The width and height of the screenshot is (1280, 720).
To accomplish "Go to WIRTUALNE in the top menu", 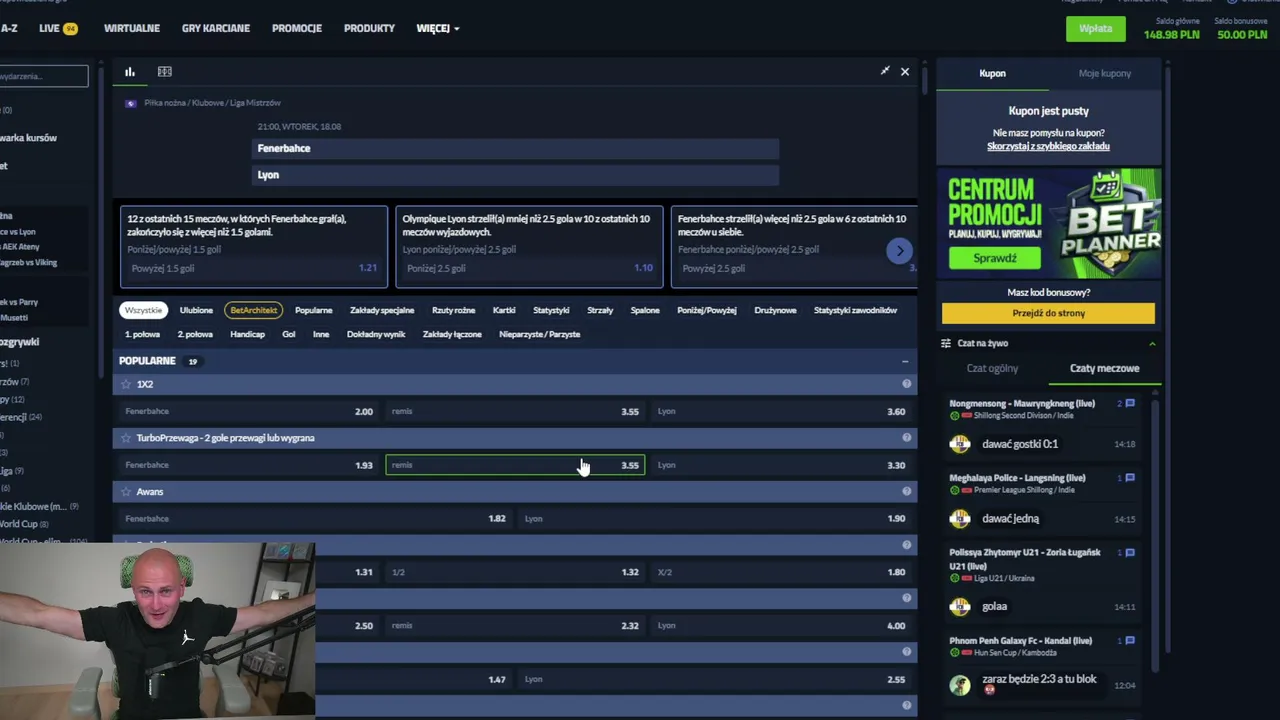I will click(132, 28).
